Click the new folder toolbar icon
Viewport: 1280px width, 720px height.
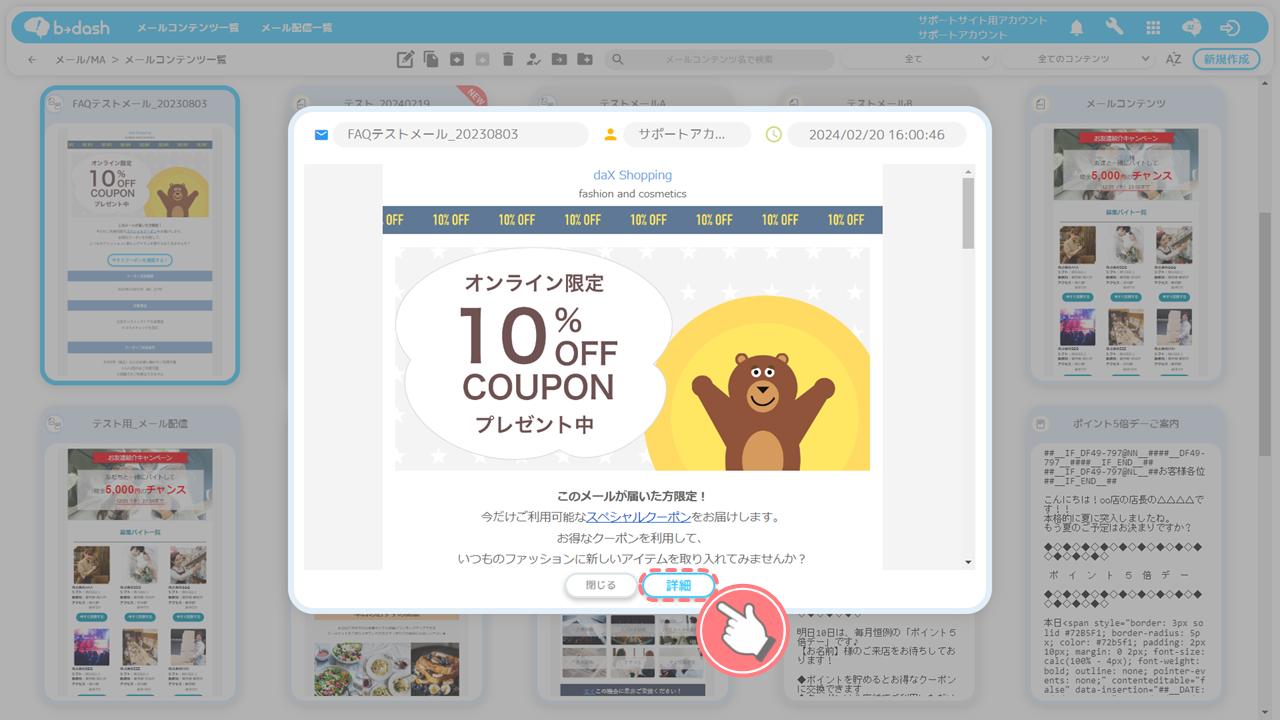click(585, 60)
